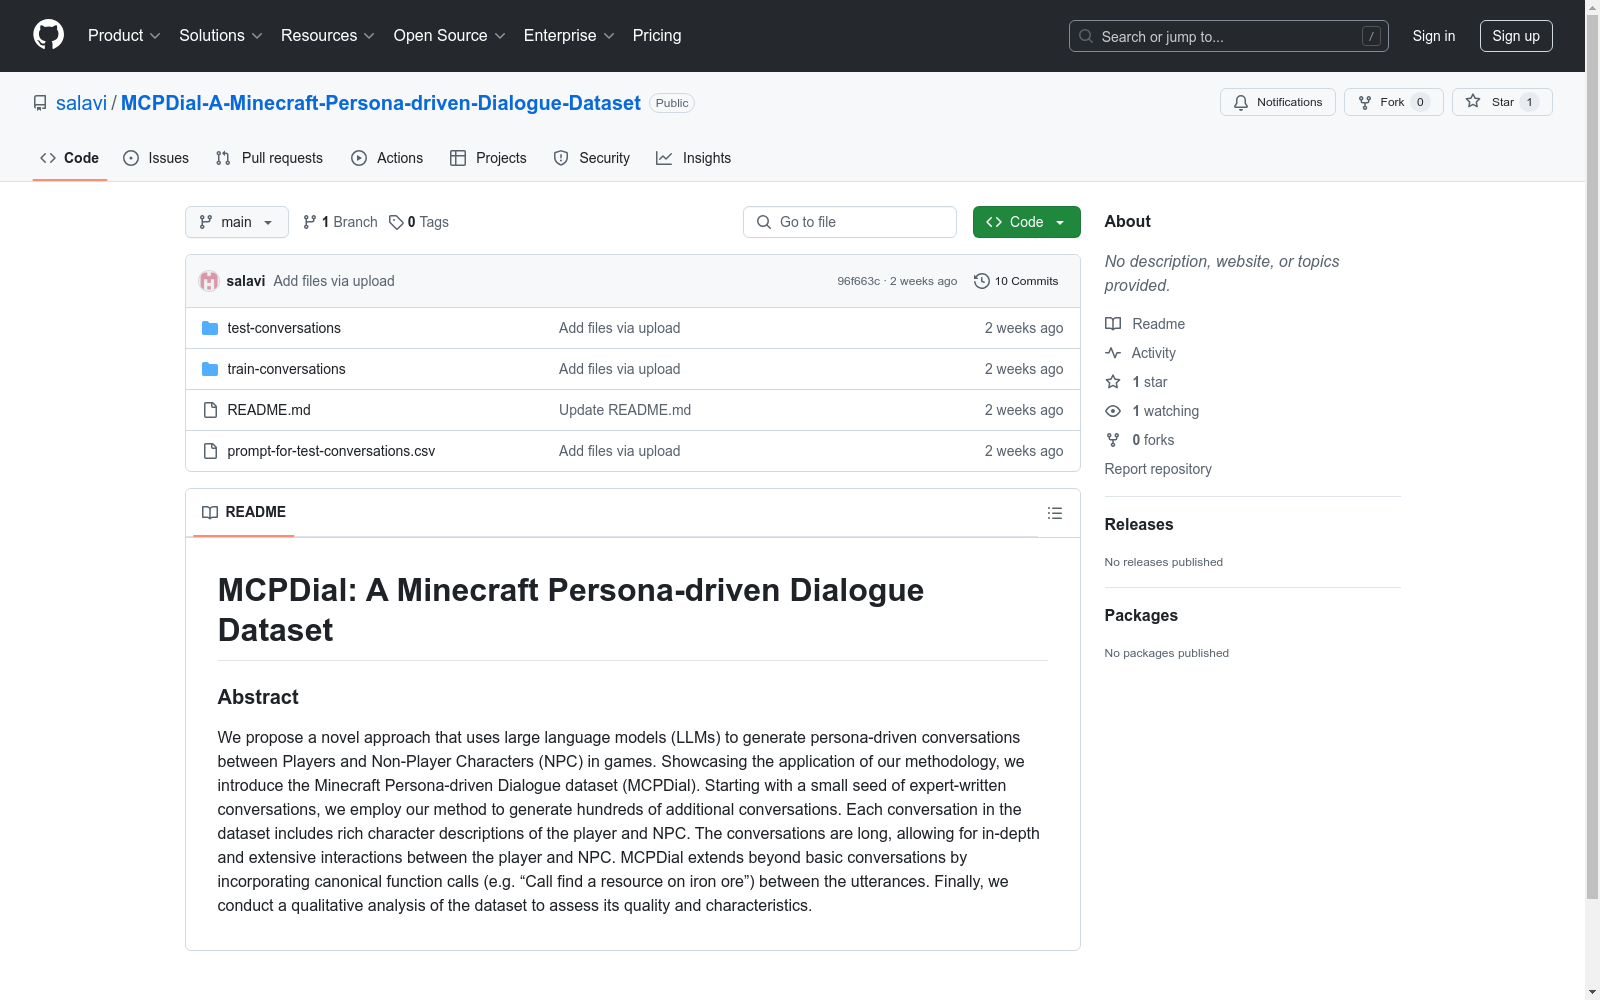Switch to the Code tab
The width and height of the screenshot is (1600, 1000).
pos(70,158)
